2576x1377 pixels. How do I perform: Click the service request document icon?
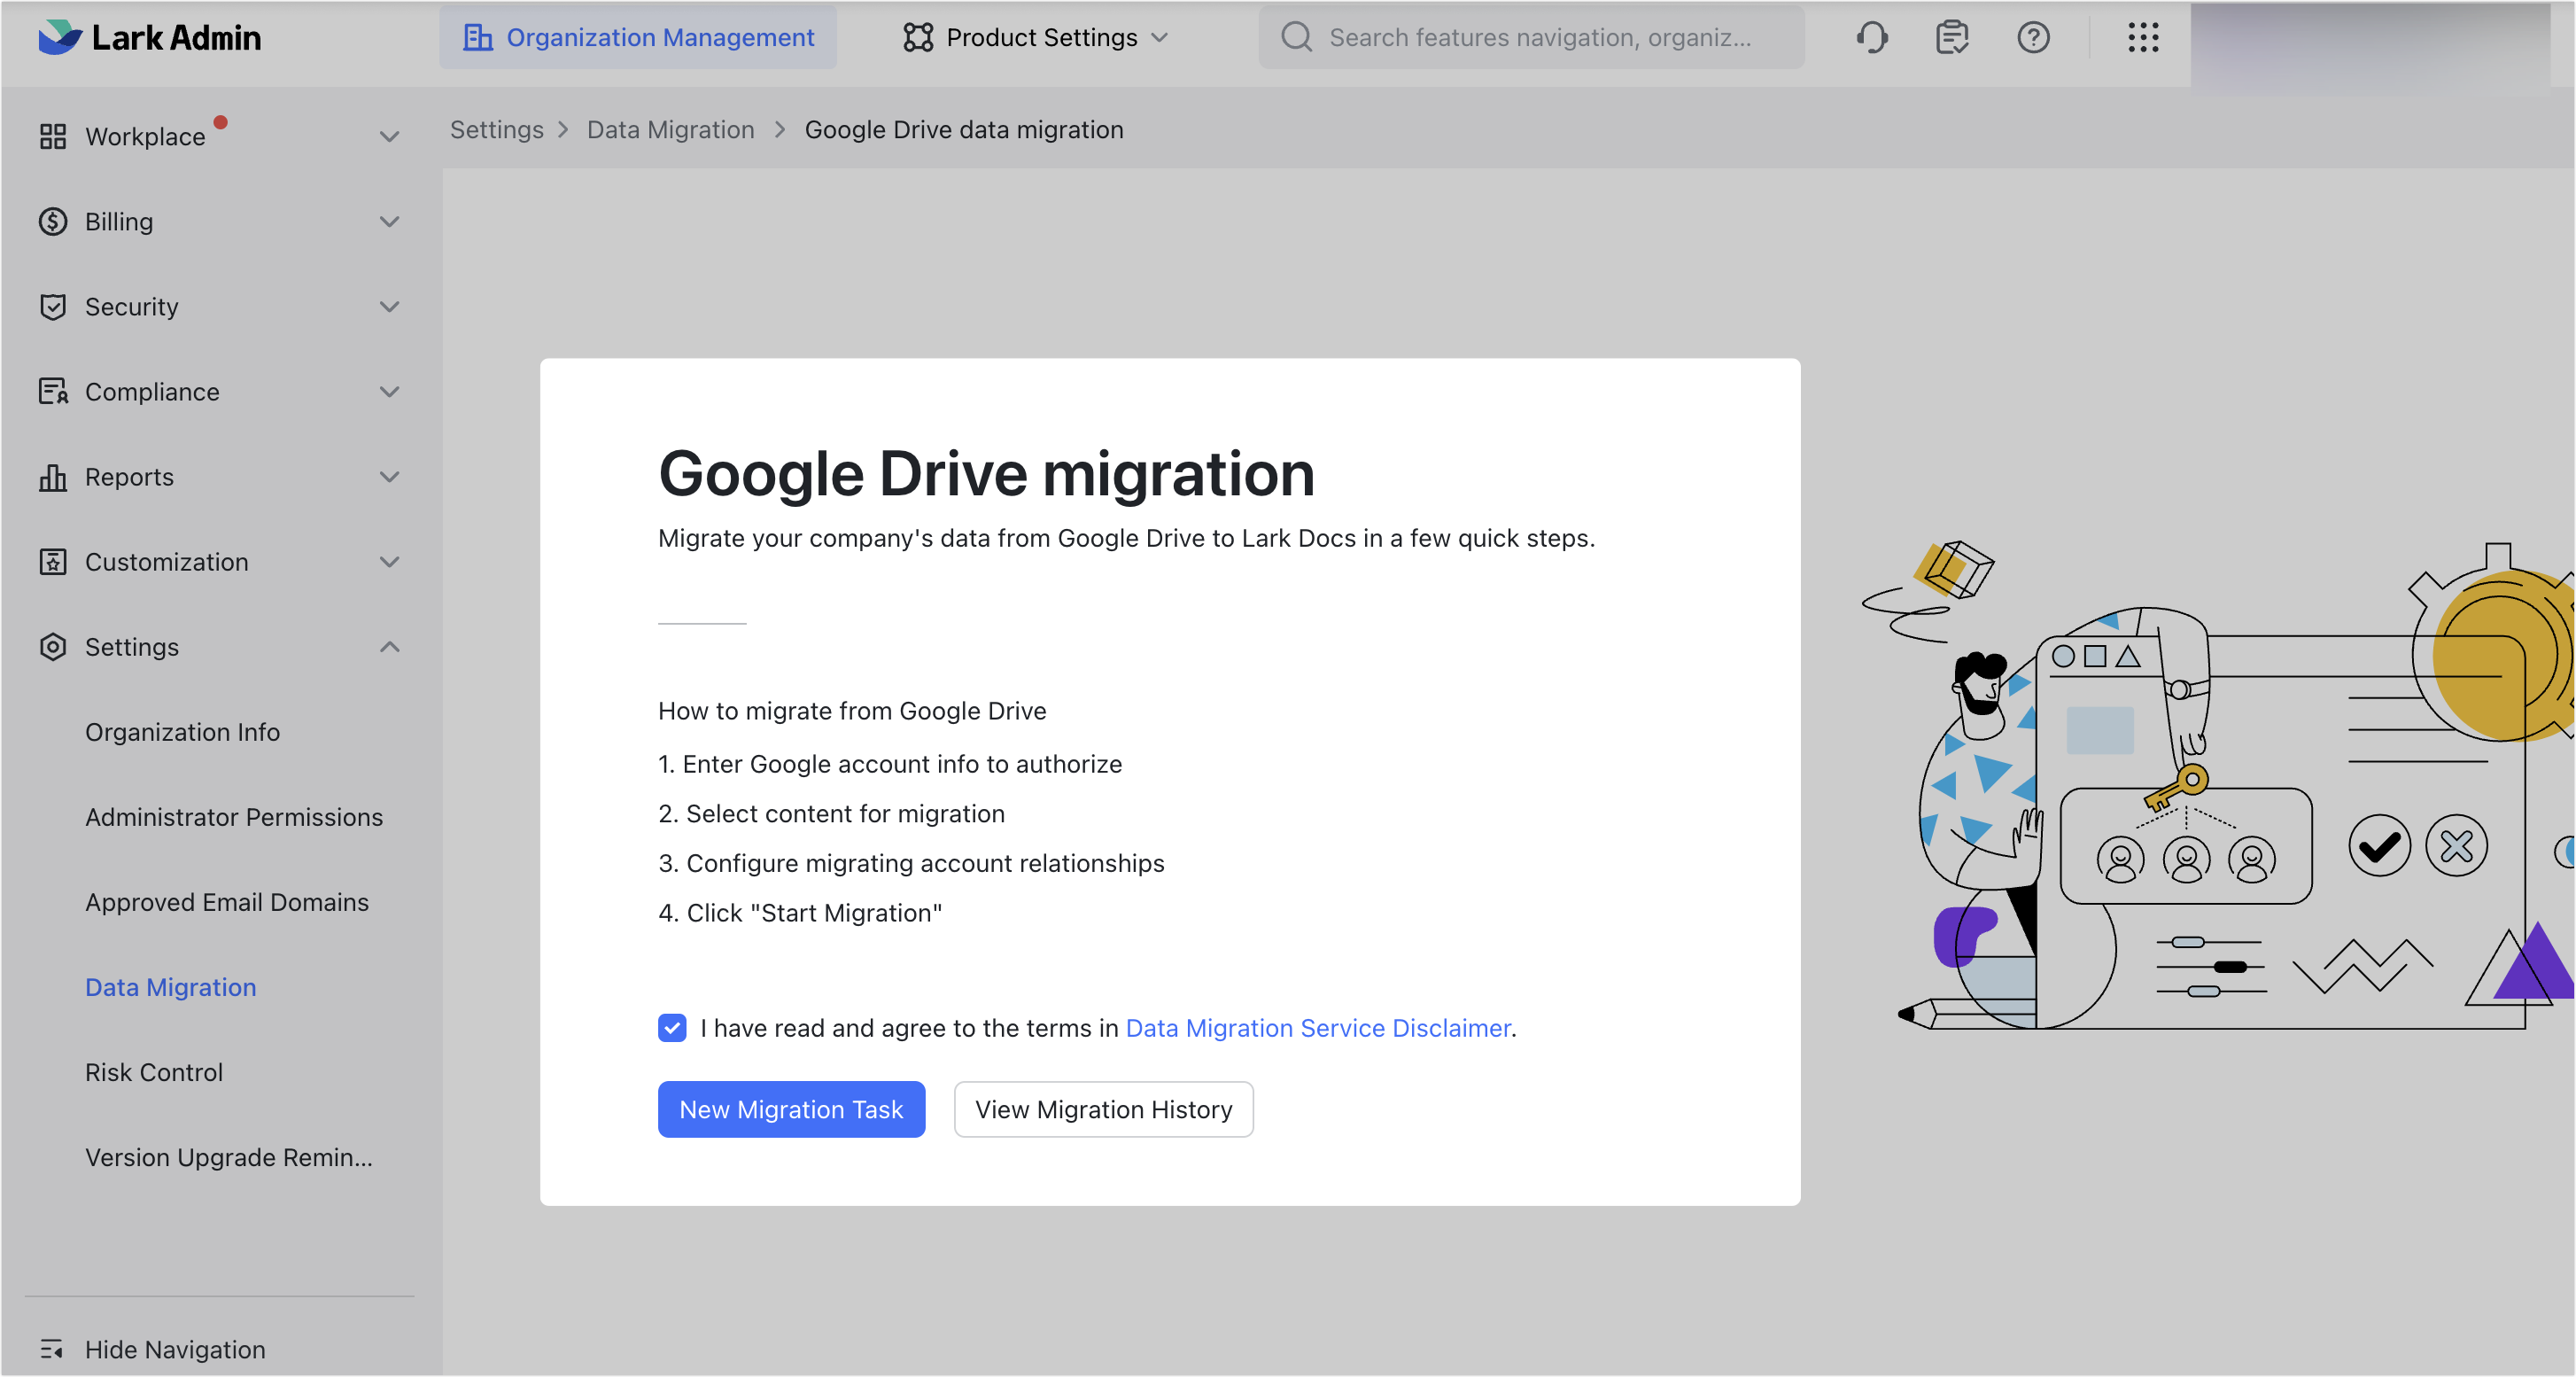[1951, 37]
